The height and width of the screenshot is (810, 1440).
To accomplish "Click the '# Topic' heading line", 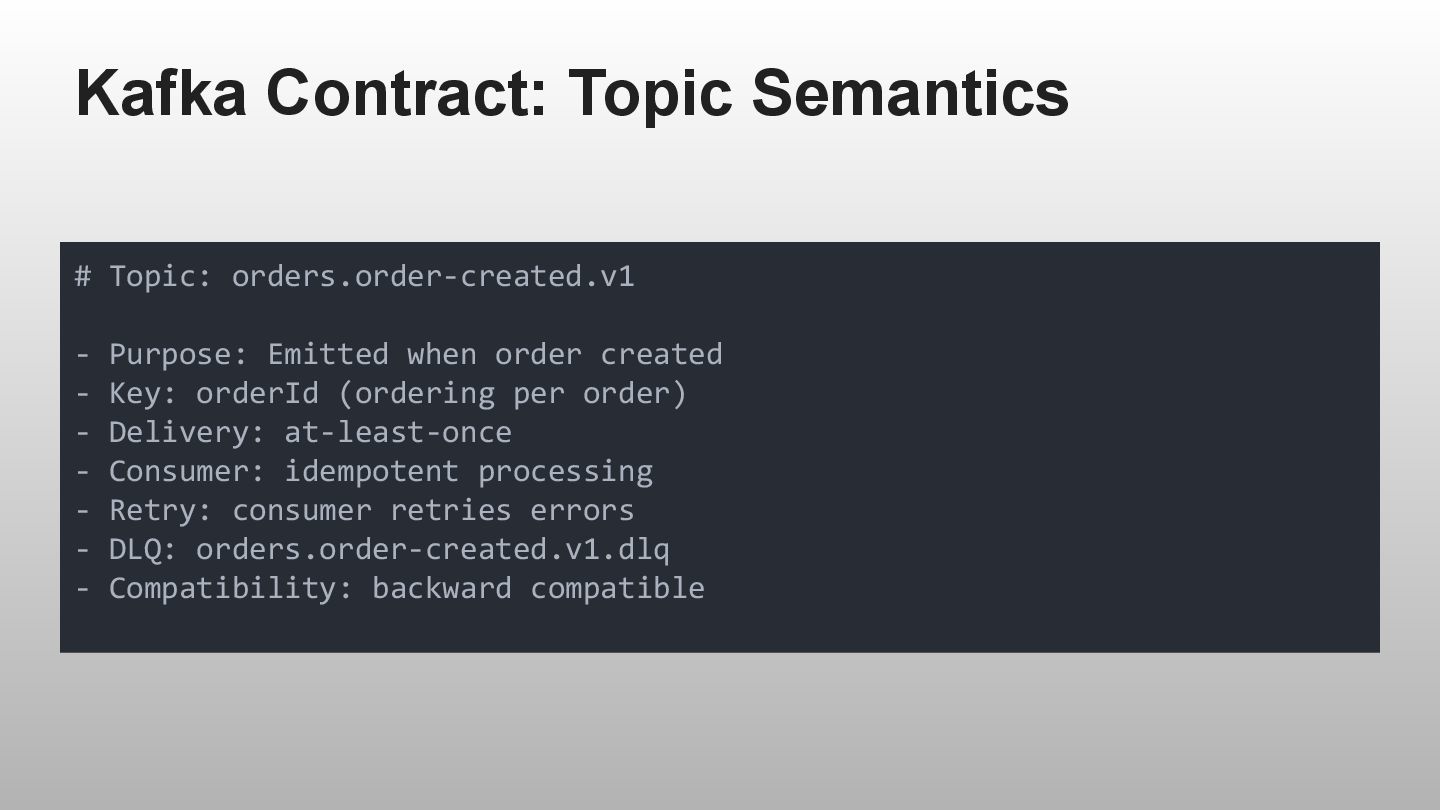I will click(354, 276).
